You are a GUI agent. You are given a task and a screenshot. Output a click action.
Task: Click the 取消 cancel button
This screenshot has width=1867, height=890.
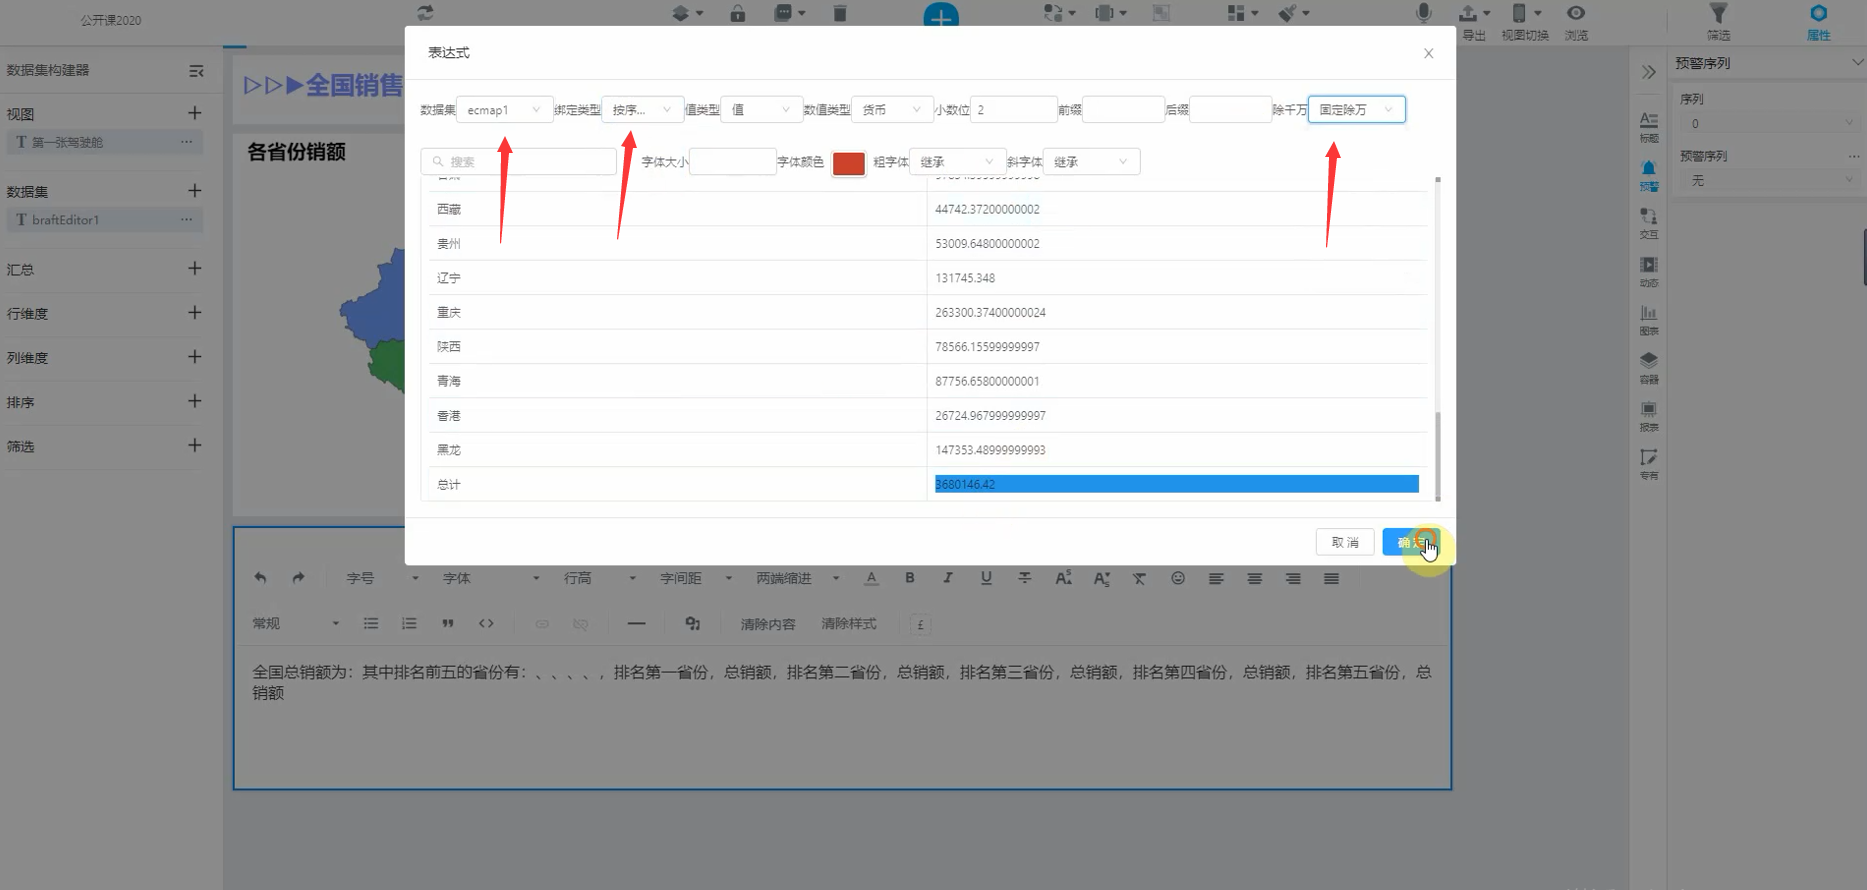tap(1345, 542)
